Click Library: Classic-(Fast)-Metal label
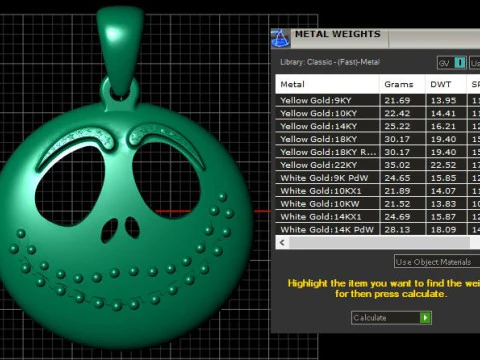Image resolution: width=480 pixels, height=360 pixels. [330, 62]
